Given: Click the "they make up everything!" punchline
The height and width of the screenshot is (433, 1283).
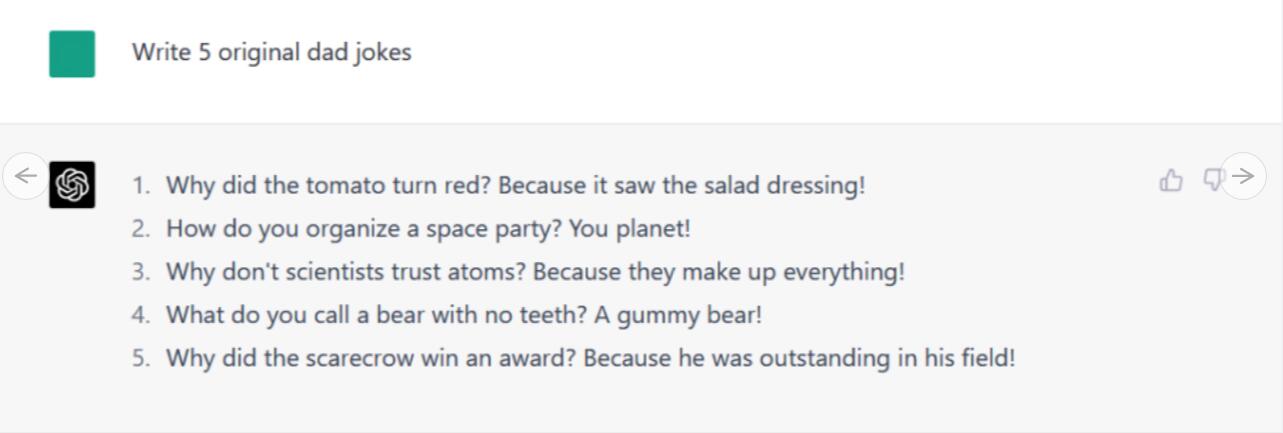Looking at the screenshot, I should pos(766,271).
